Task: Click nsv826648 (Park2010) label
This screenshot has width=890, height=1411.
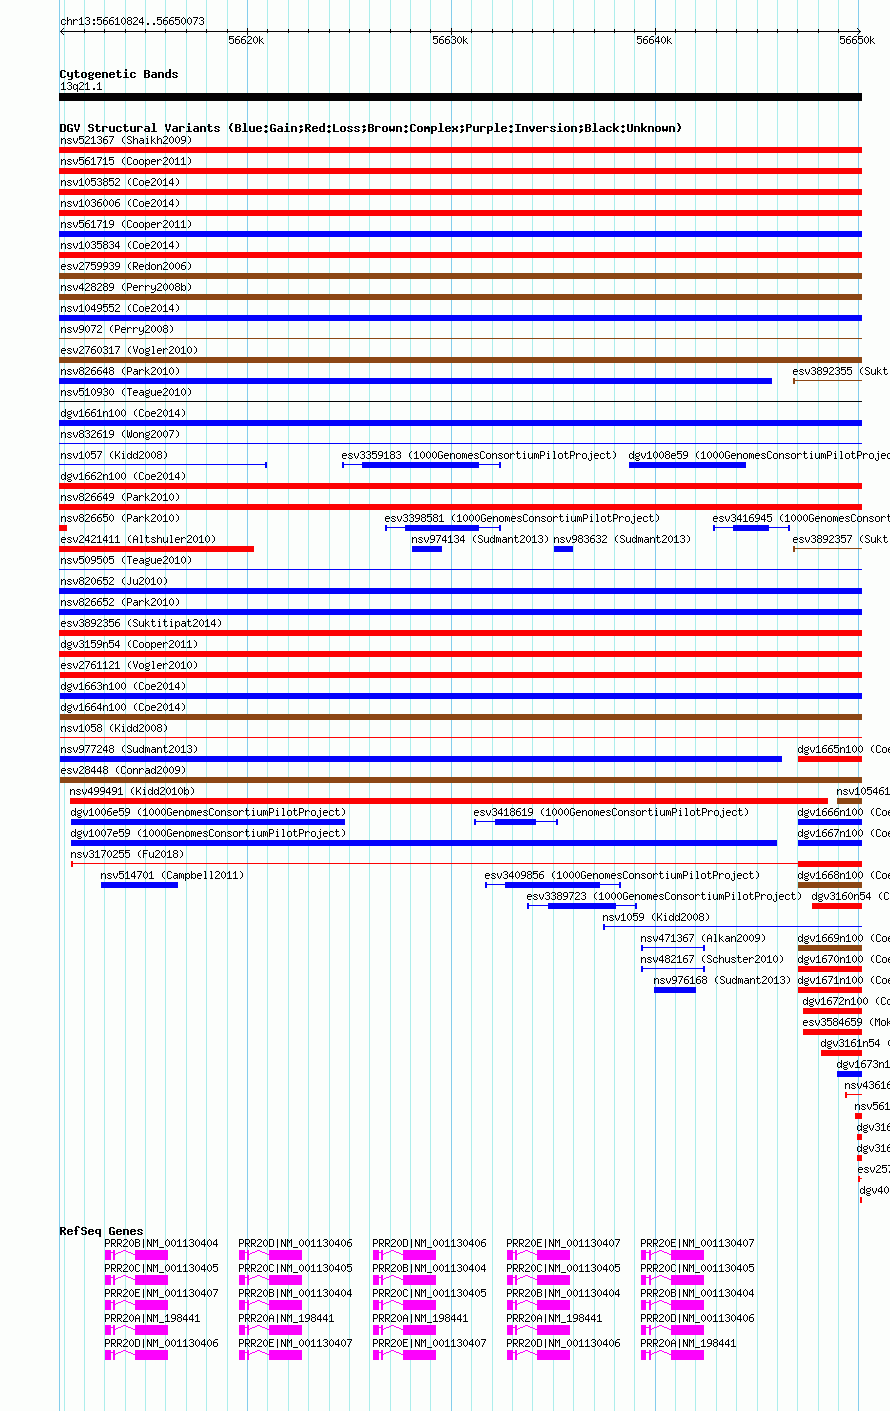Action: (120, 371)
